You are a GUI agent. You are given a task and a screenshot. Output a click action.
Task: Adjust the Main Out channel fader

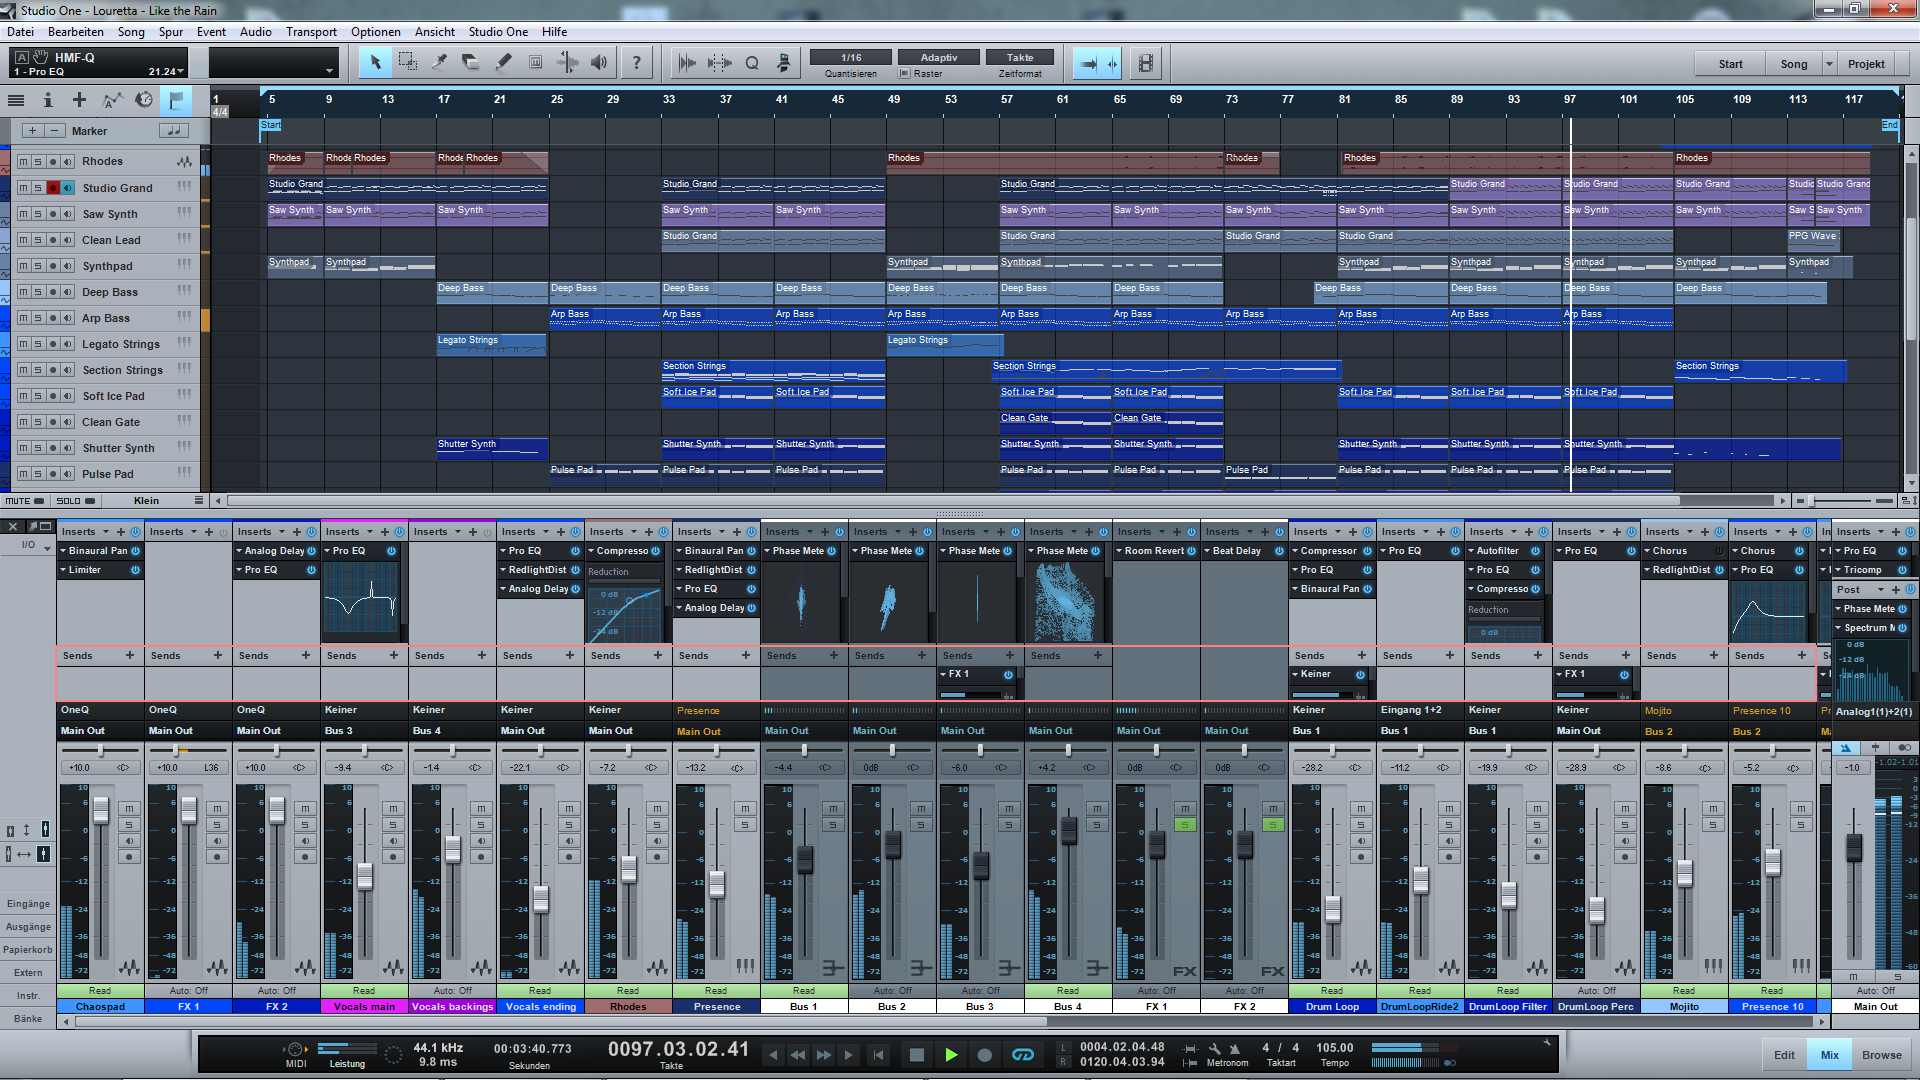pyautogui.click(x=1854, y=848)
